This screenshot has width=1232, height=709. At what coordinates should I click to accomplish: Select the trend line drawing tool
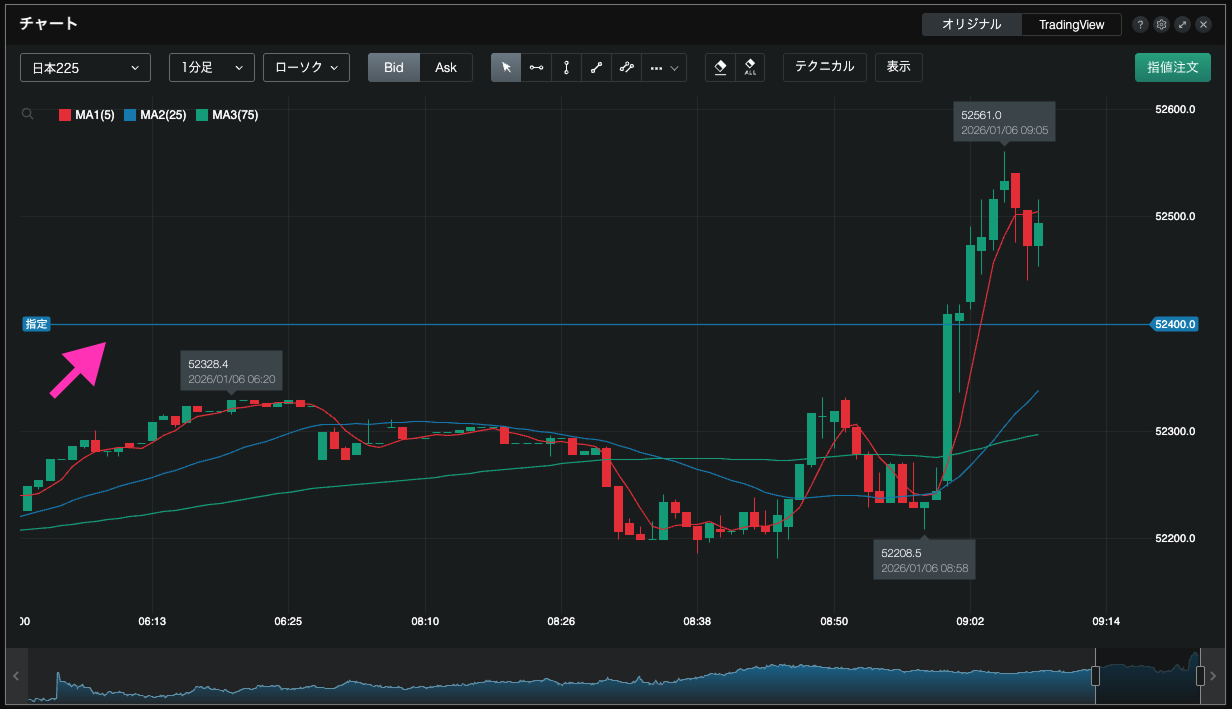(596, 67)
